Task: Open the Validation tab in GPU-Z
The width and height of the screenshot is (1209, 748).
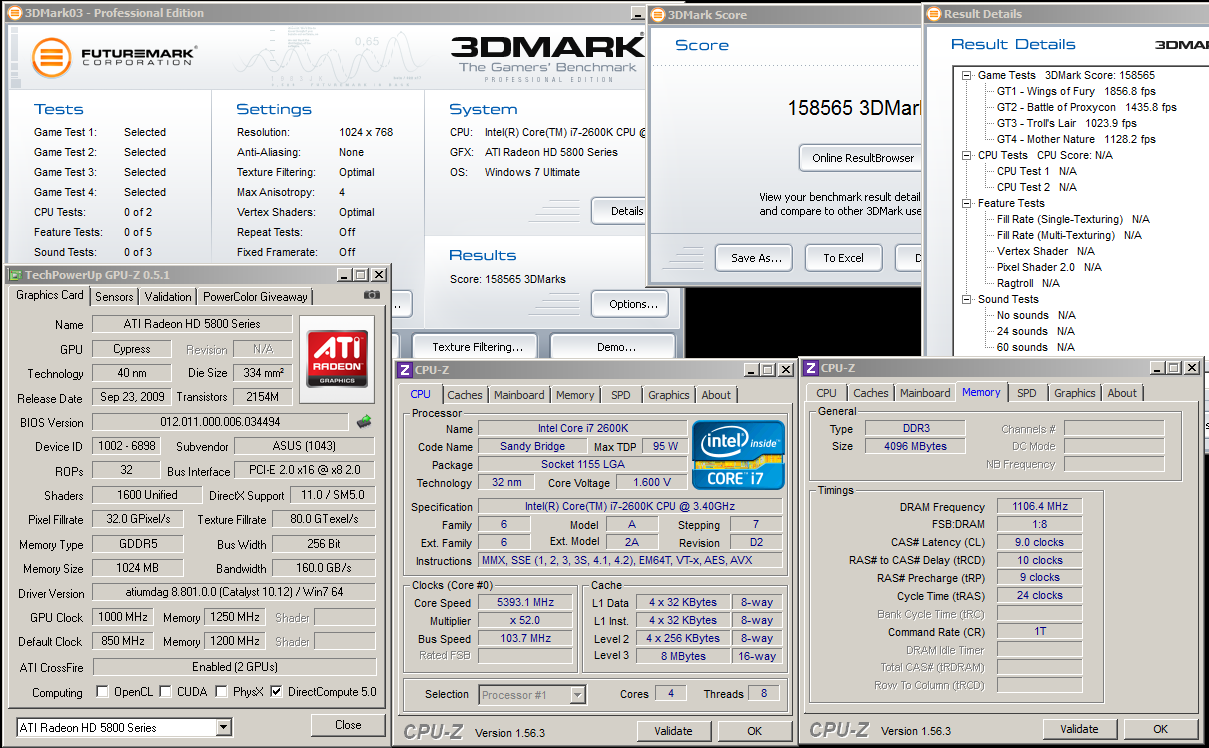Action: point(168,297)
